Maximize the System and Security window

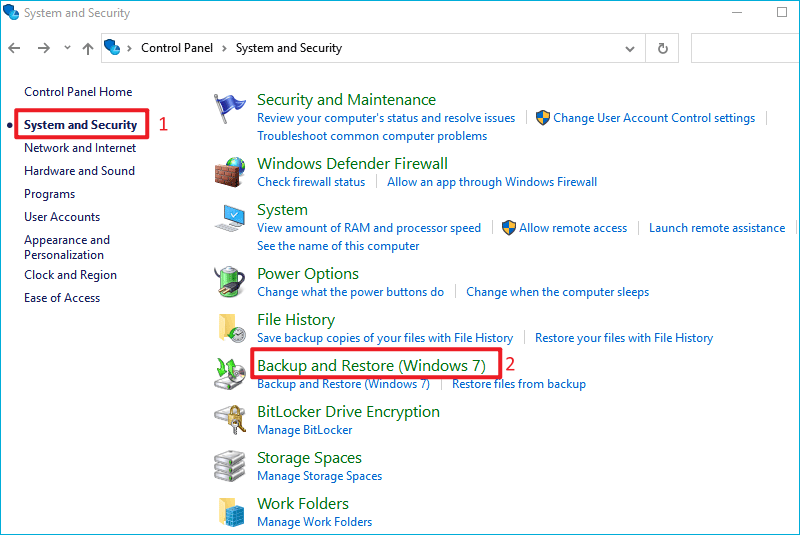782,12
